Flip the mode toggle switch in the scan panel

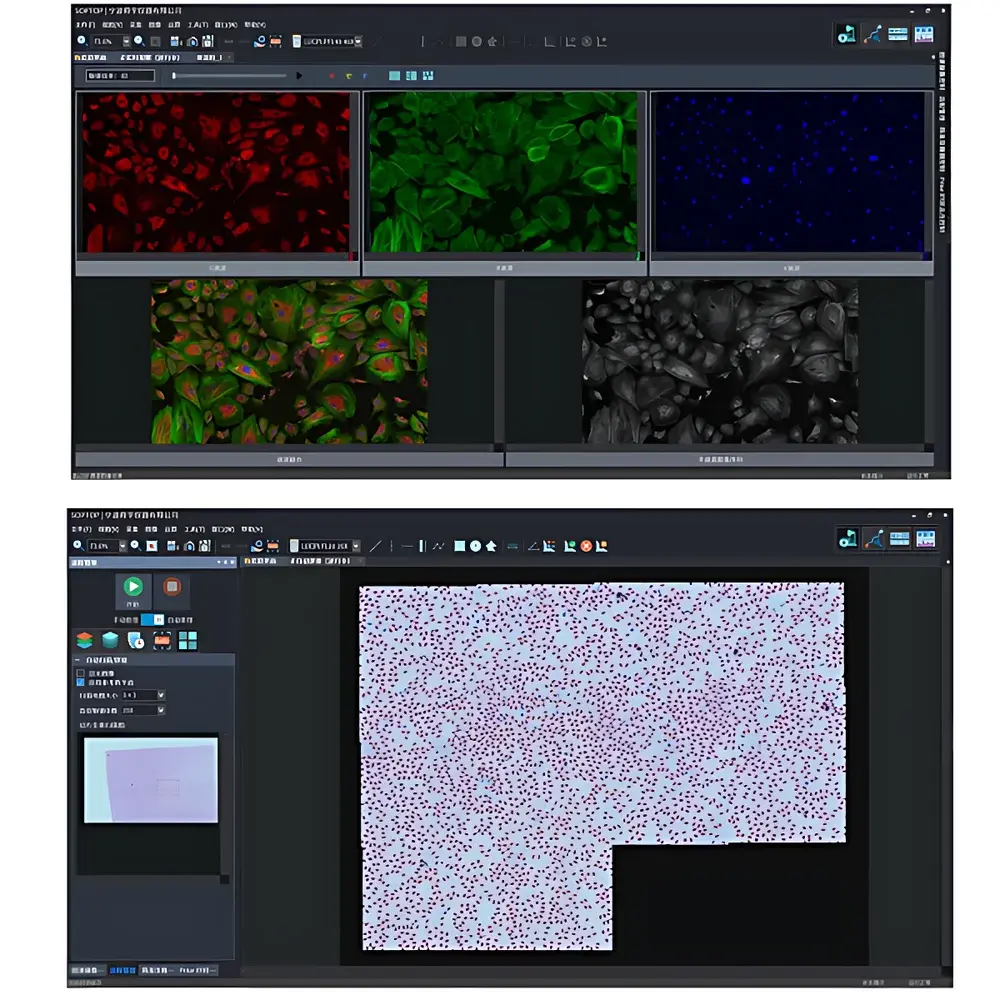point(152,620)
